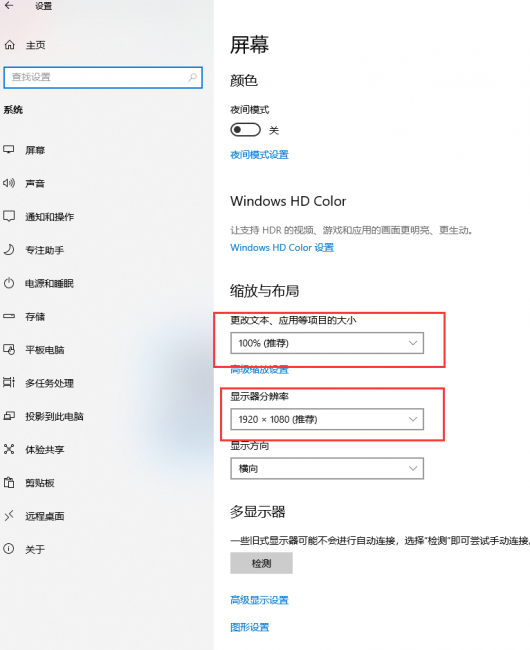Screen dimensions: 530x650
Task: Open 通知和操作 notification icon
Action: 9,216
